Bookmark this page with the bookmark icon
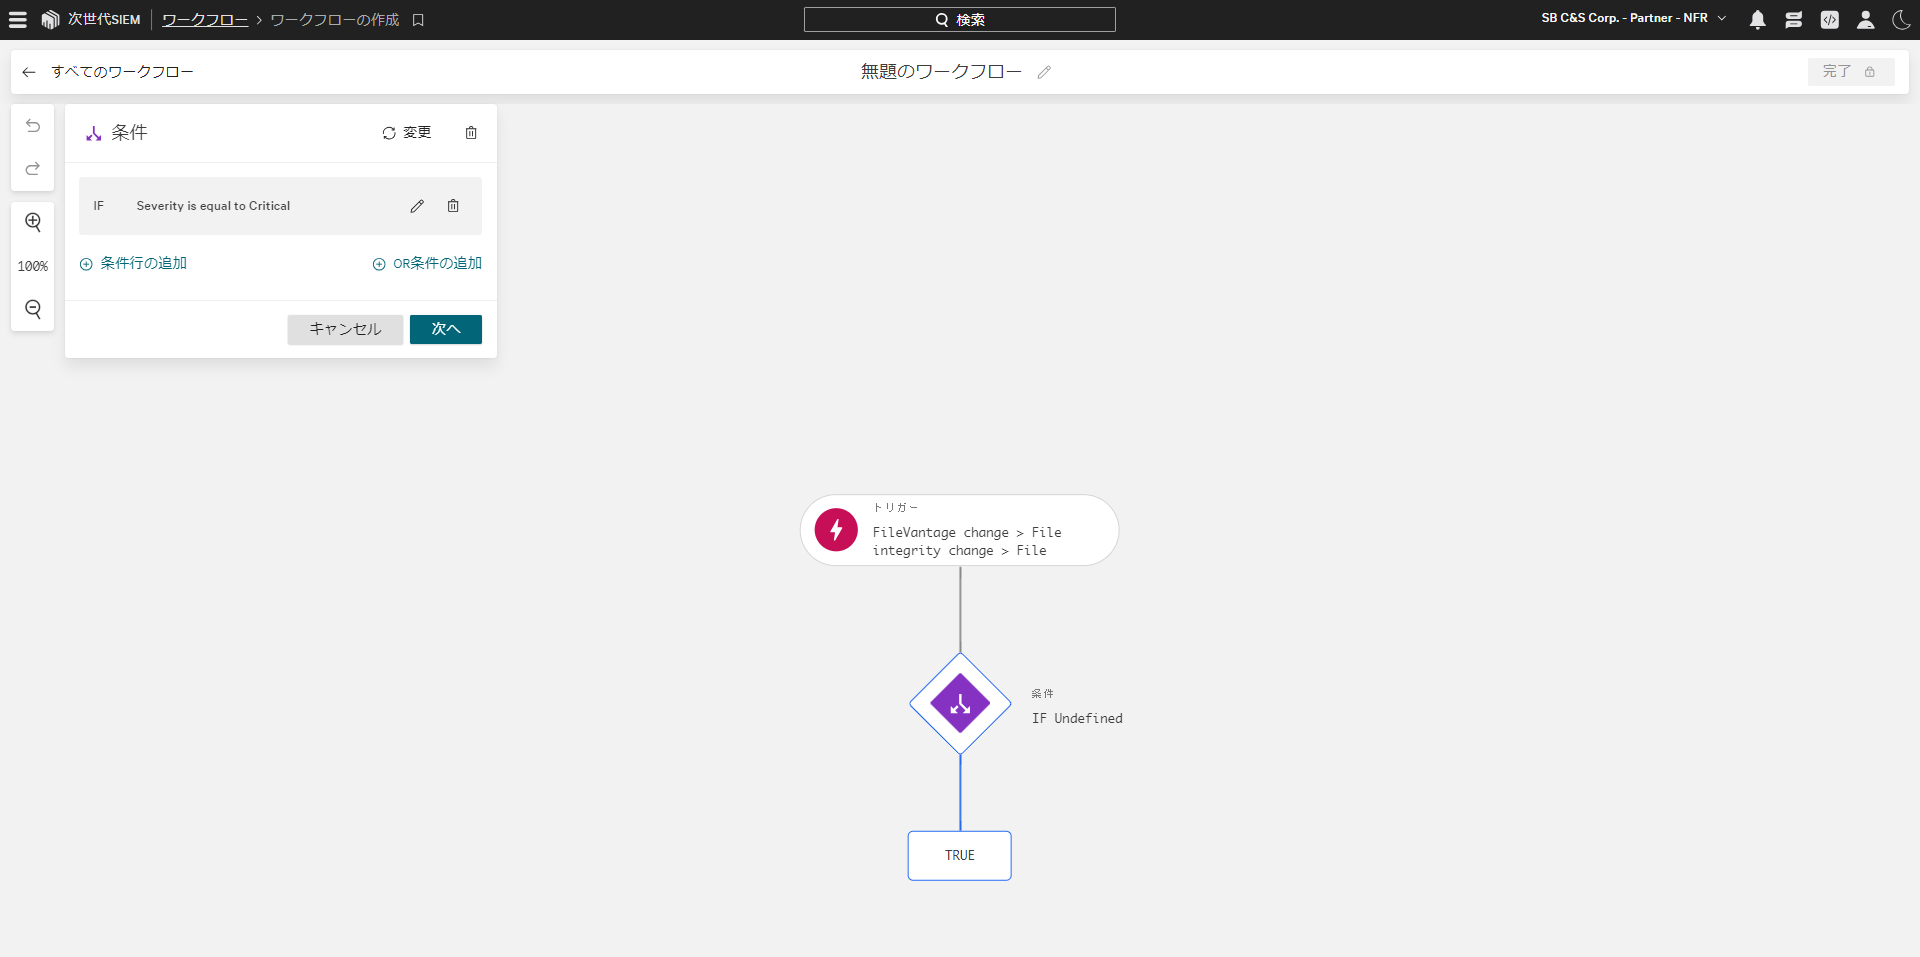Image resolution: width=1920 pixels, height=957 pixels. coord(418,20)
